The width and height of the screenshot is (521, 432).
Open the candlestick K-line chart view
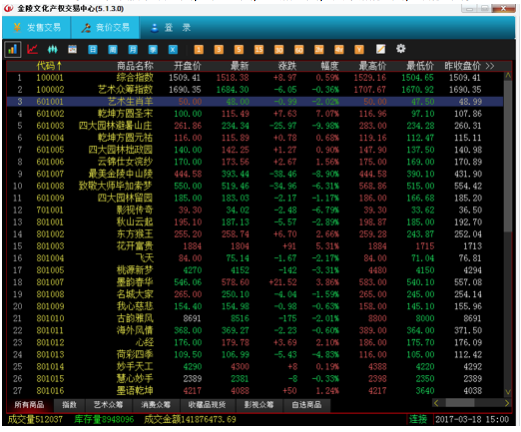point(52,49)
